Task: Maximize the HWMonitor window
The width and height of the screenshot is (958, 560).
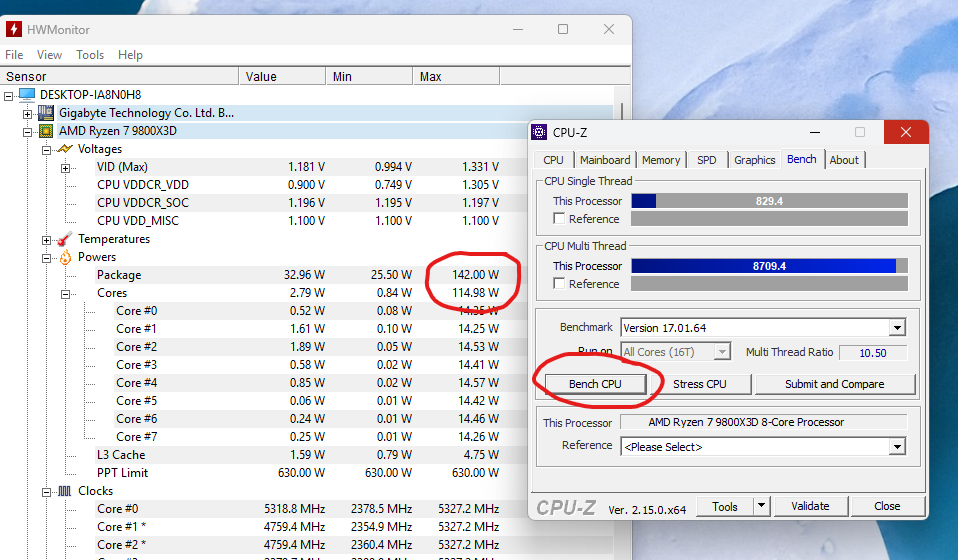Action: (563, 29)
